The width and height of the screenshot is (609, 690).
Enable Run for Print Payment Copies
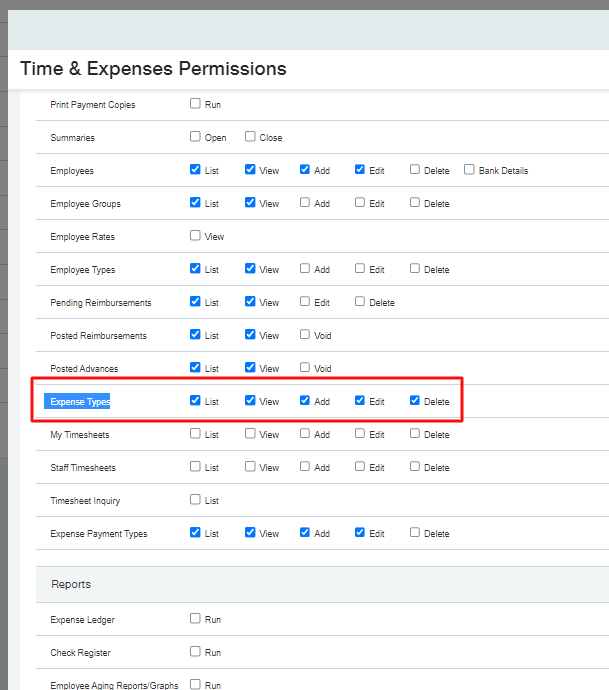pyautogui.click(x=195, y=103)
